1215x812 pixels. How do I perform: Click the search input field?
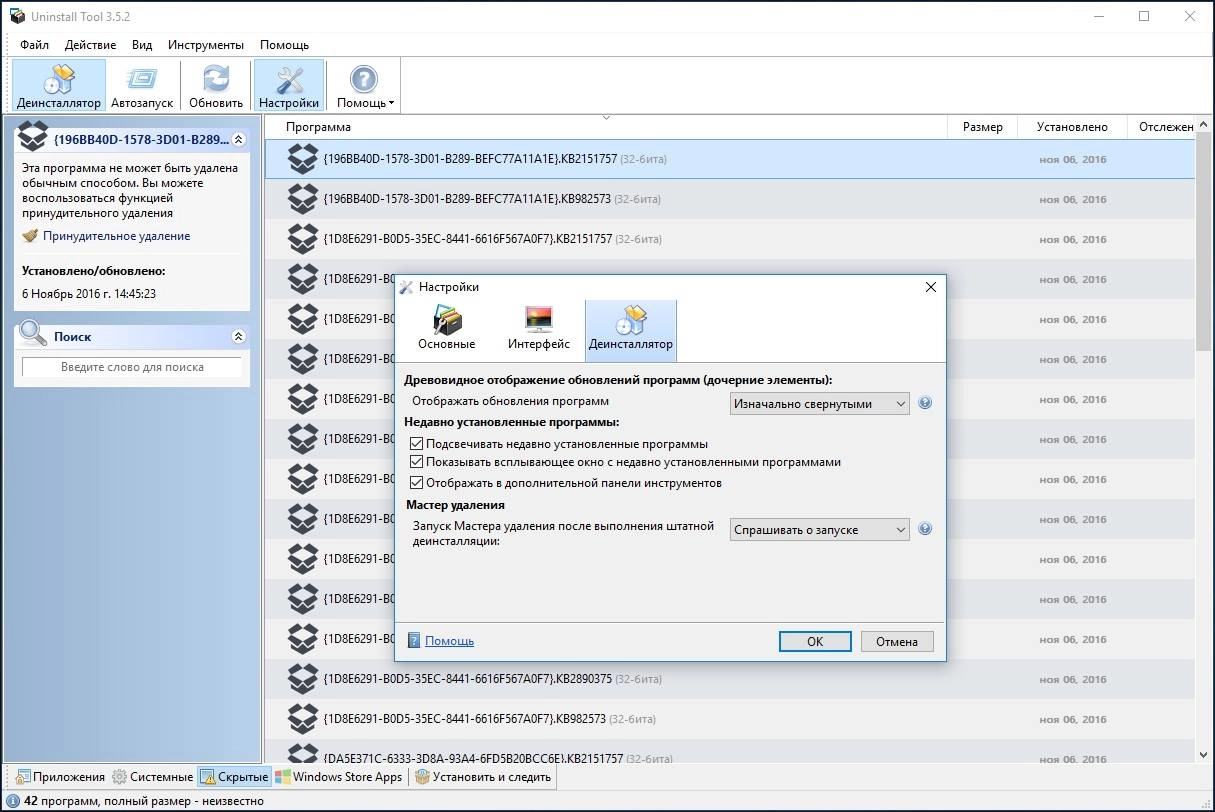pos(132,367)
